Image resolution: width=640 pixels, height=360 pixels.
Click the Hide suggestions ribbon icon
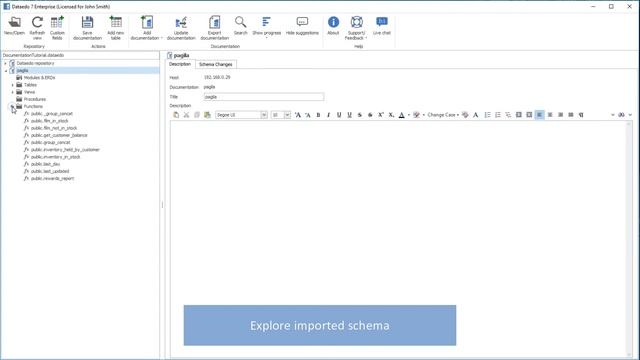(x=302, y=22)
